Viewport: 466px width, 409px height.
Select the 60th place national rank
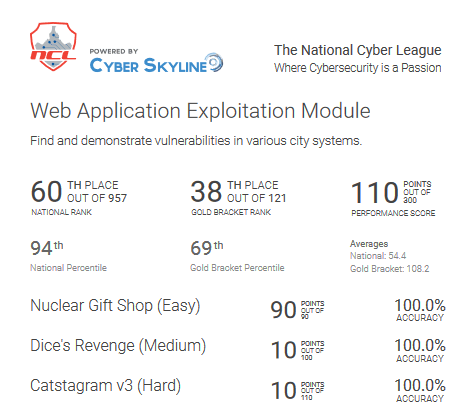(79, 197)
